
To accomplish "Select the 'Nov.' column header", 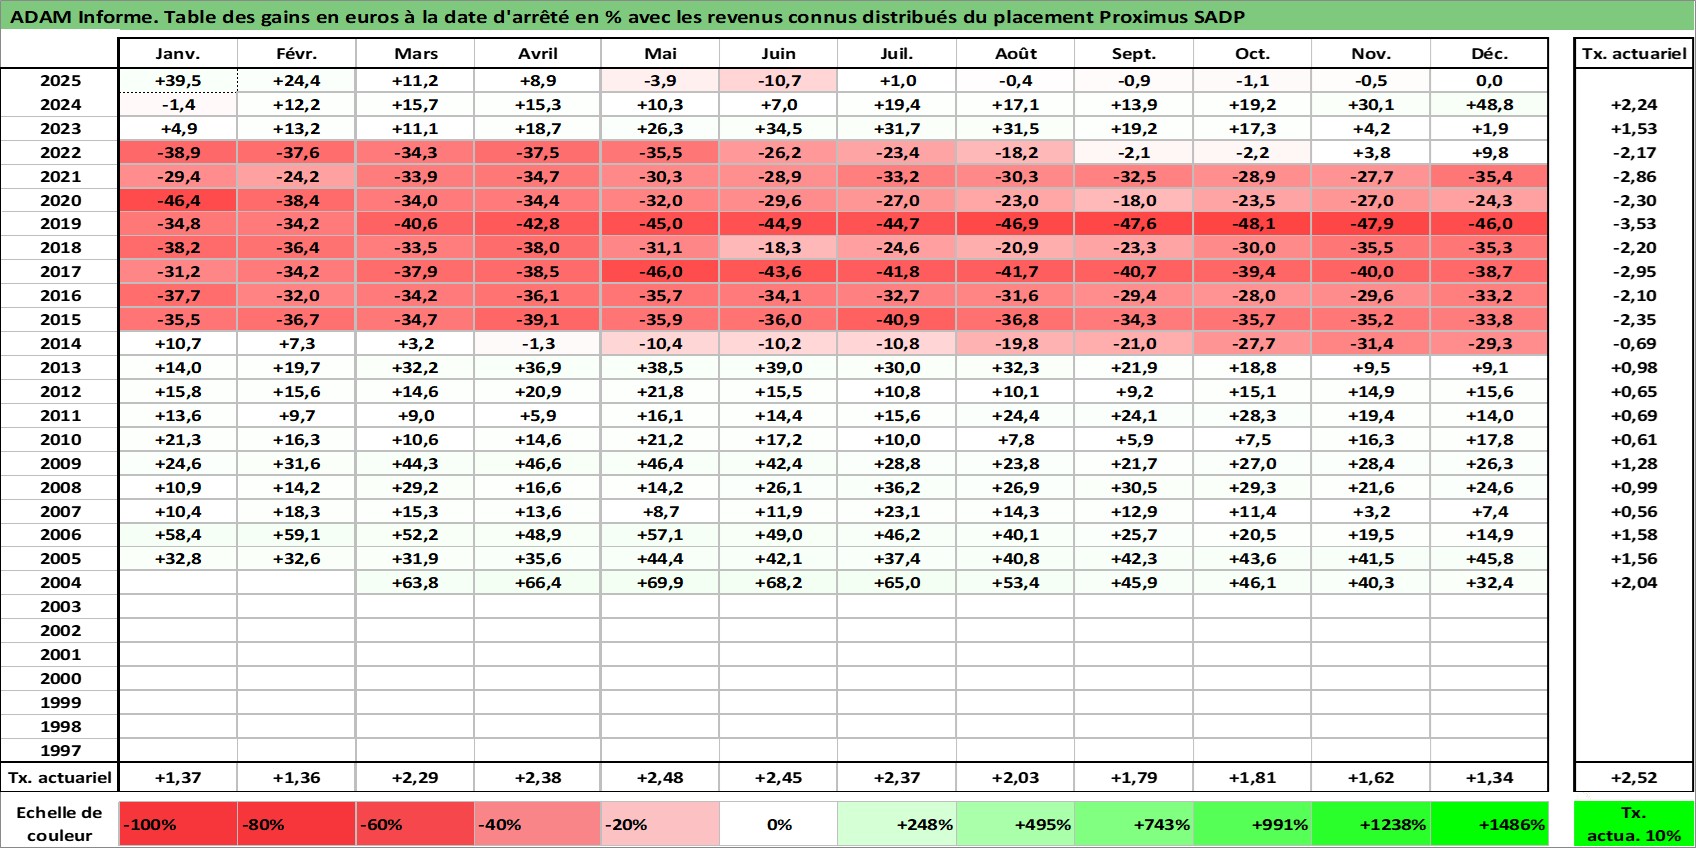I will click(x=1371, y=54).
